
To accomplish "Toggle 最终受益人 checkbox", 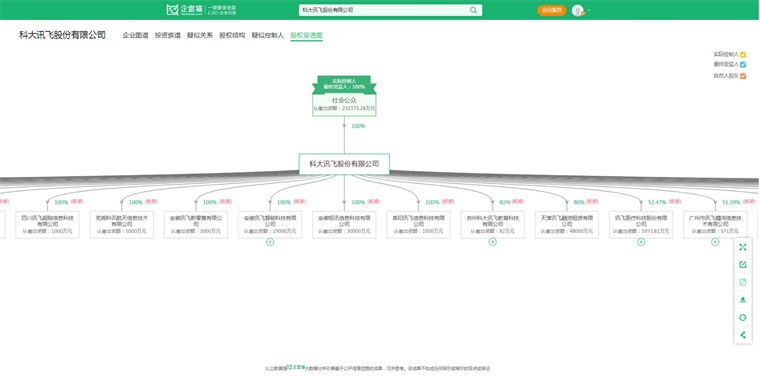I will (743, 64).
